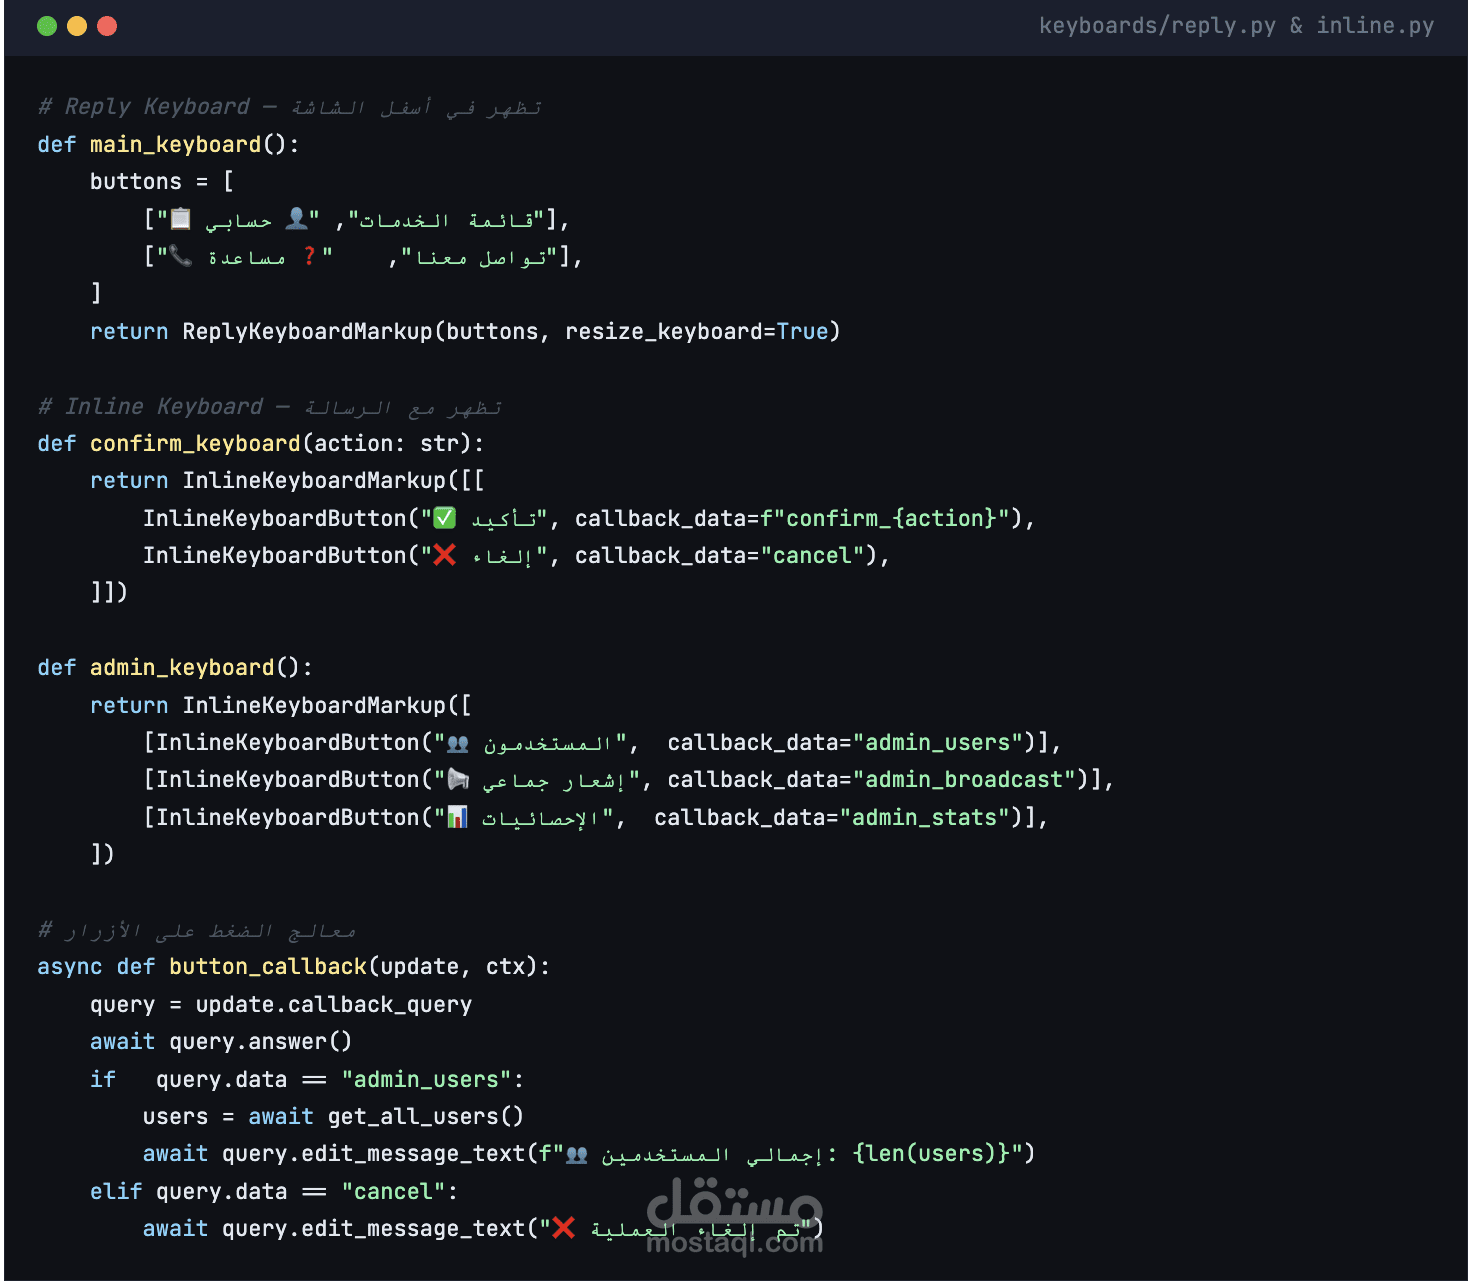1470x1284 pixels.
Task: Click the telephone emoji in second button row
Action: tap(181, 256)
